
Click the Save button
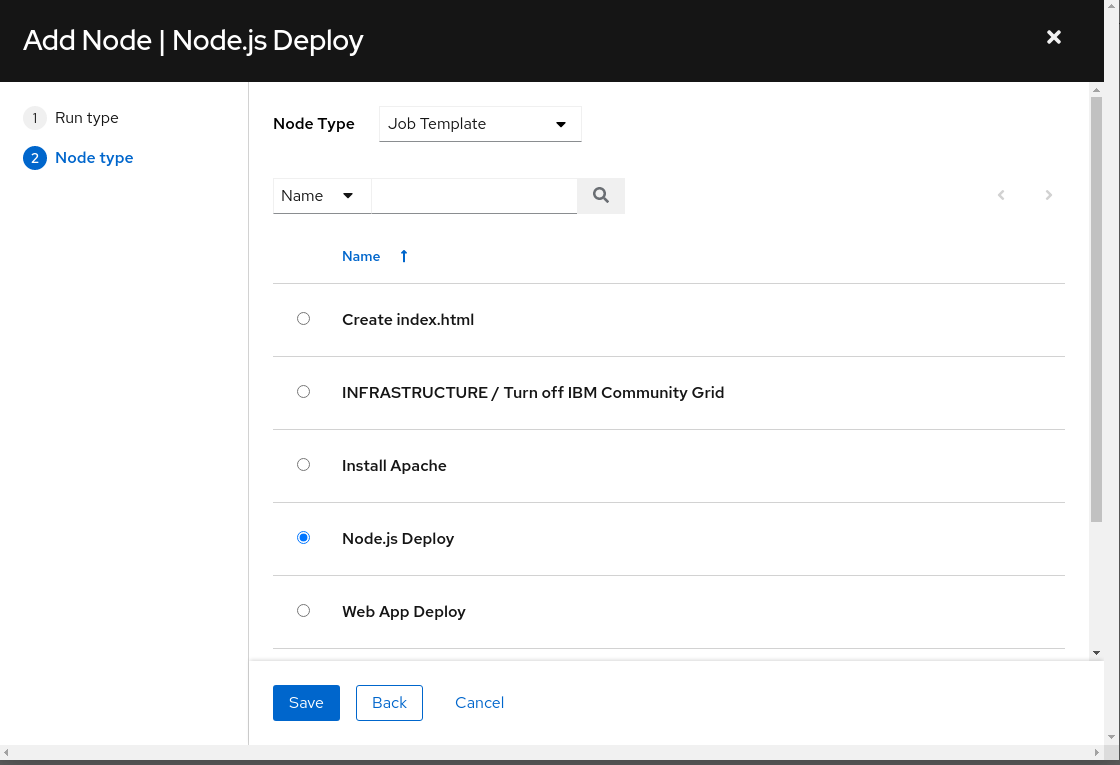[x=306, y=703]
